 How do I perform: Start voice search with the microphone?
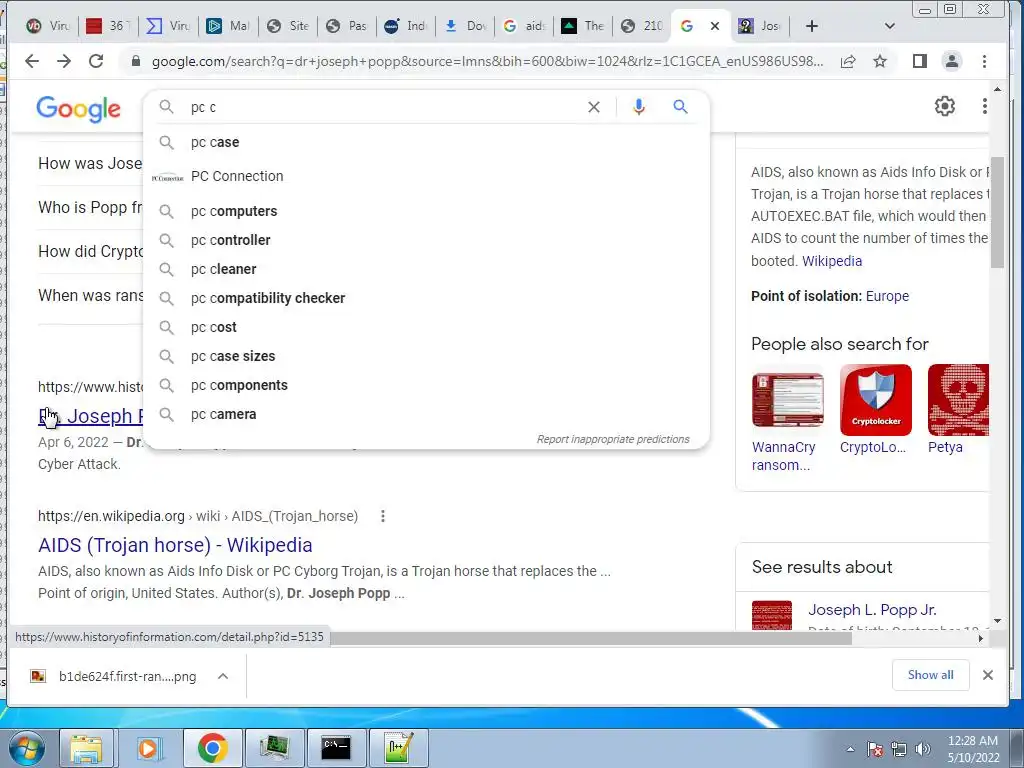pos(639,107)
